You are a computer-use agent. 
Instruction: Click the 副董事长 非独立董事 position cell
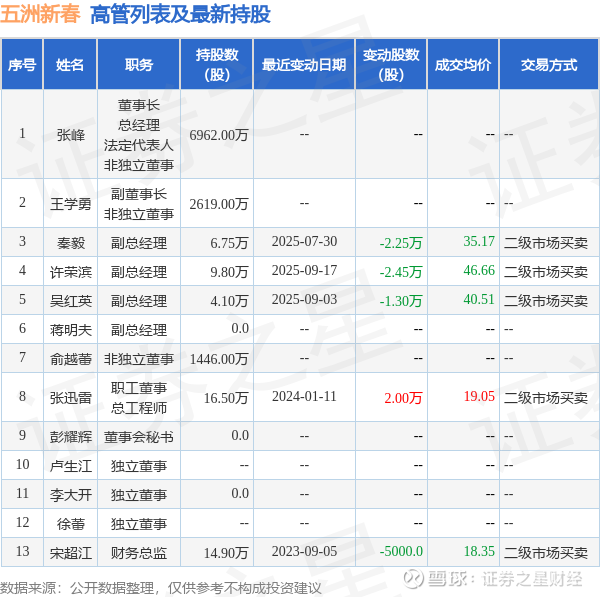[x=139, y=204]
